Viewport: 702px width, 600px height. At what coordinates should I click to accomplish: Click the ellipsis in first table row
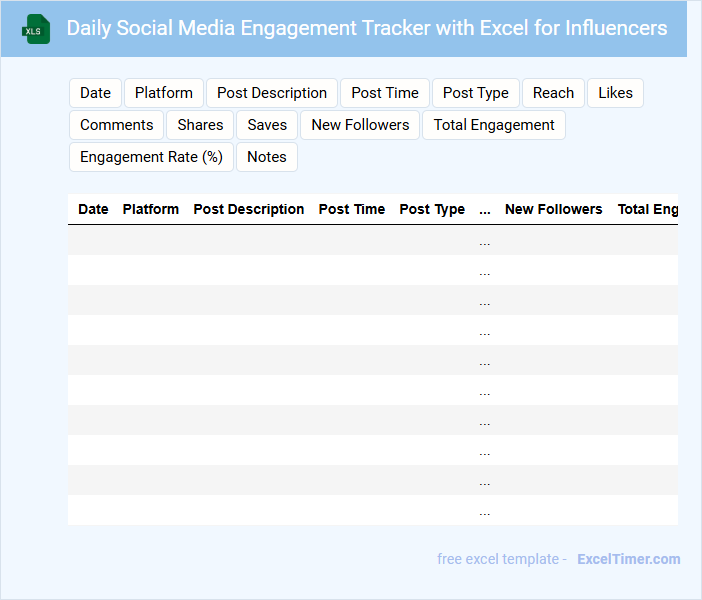(x=485, y=241)
